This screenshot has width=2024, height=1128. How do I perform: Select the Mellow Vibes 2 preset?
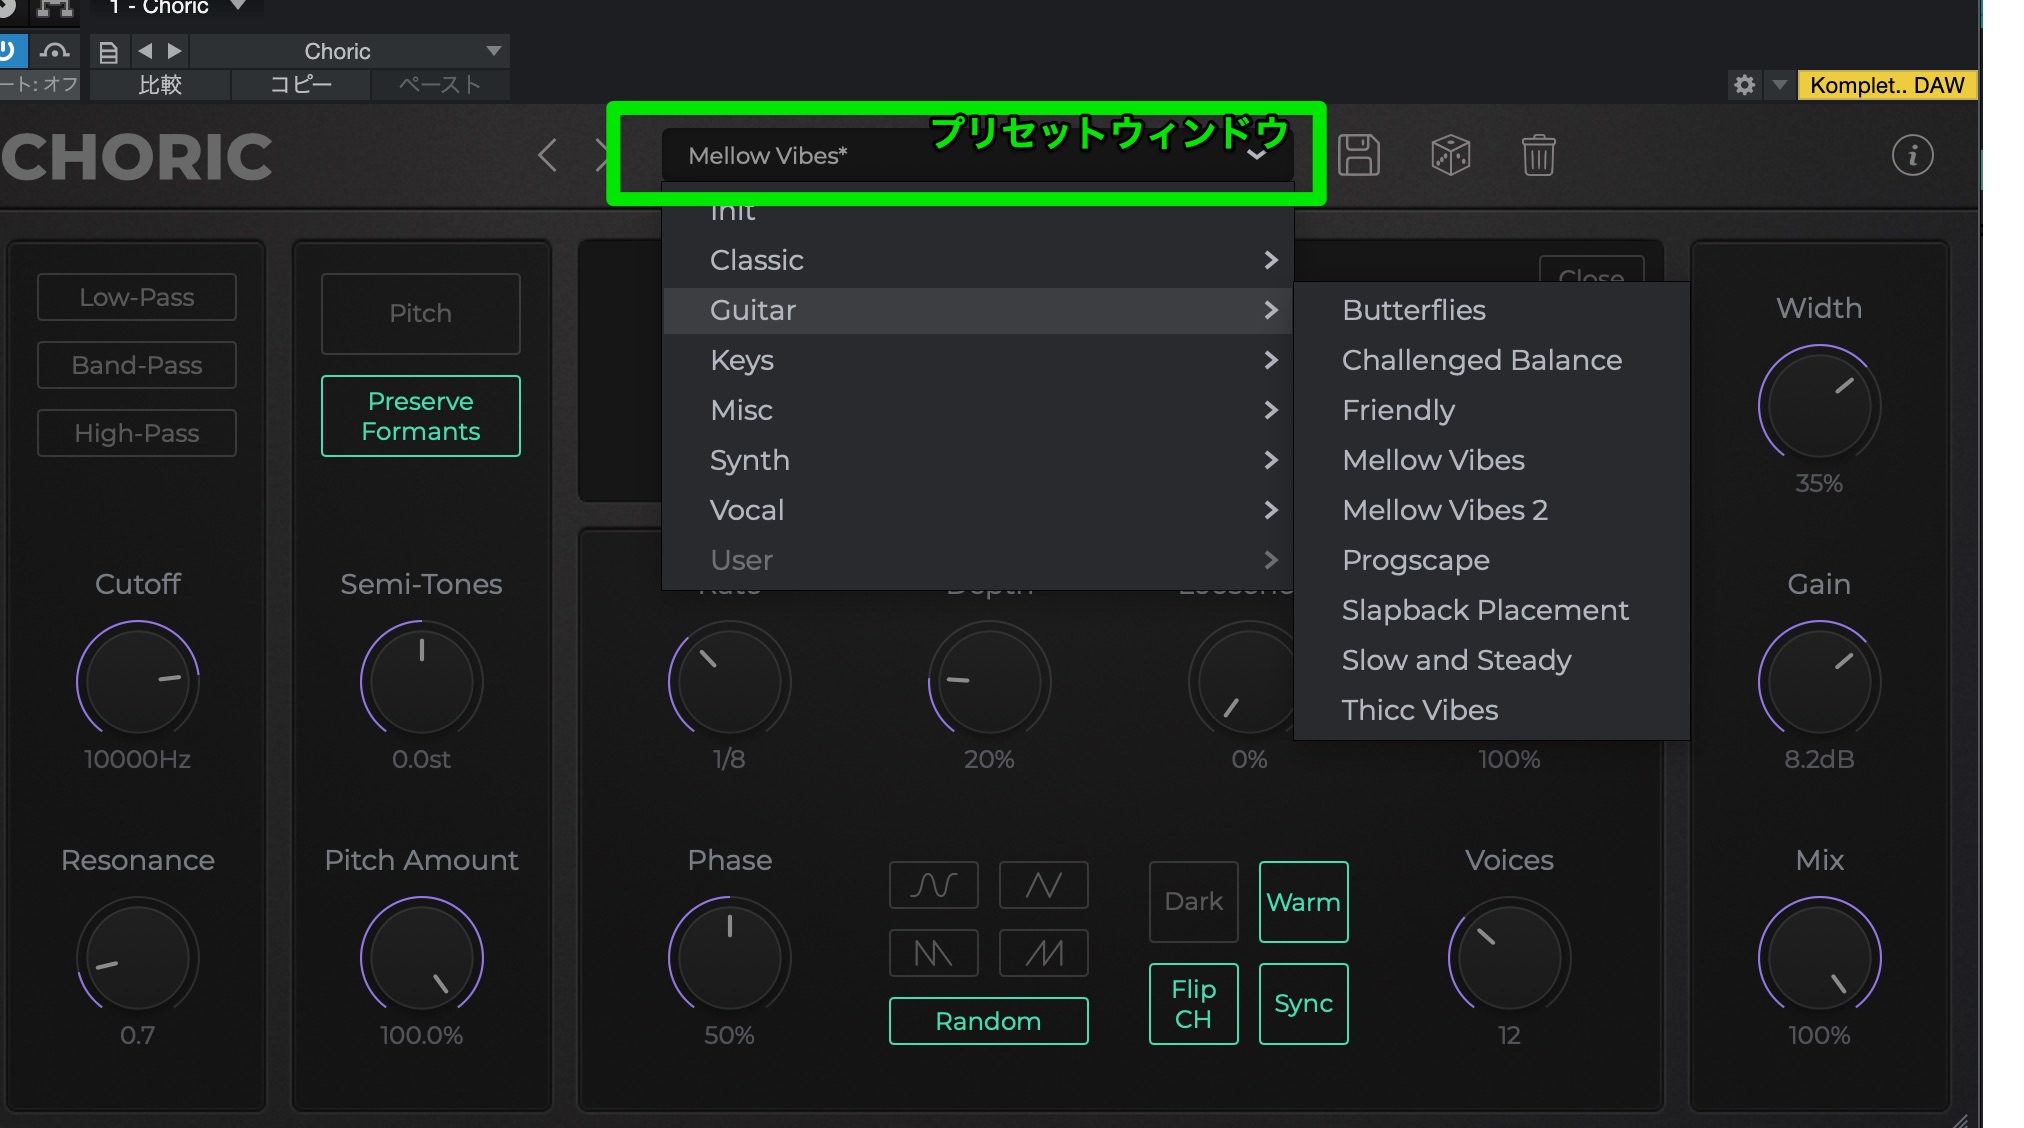(x=1444, y=510)
